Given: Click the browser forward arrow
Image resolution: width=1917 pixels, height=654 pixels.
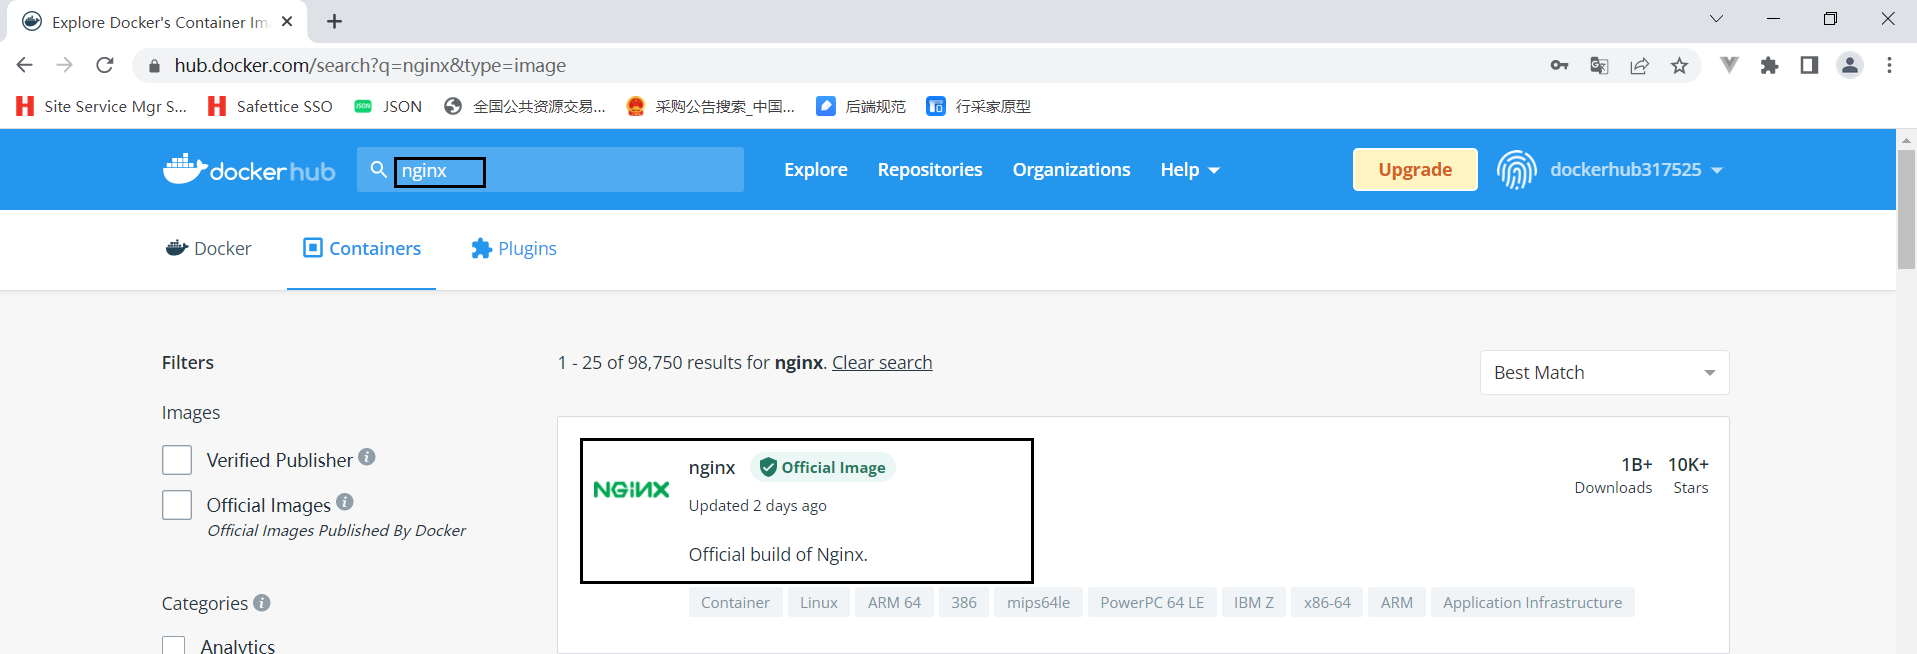Looking at the screenshot, I should 65,65.
